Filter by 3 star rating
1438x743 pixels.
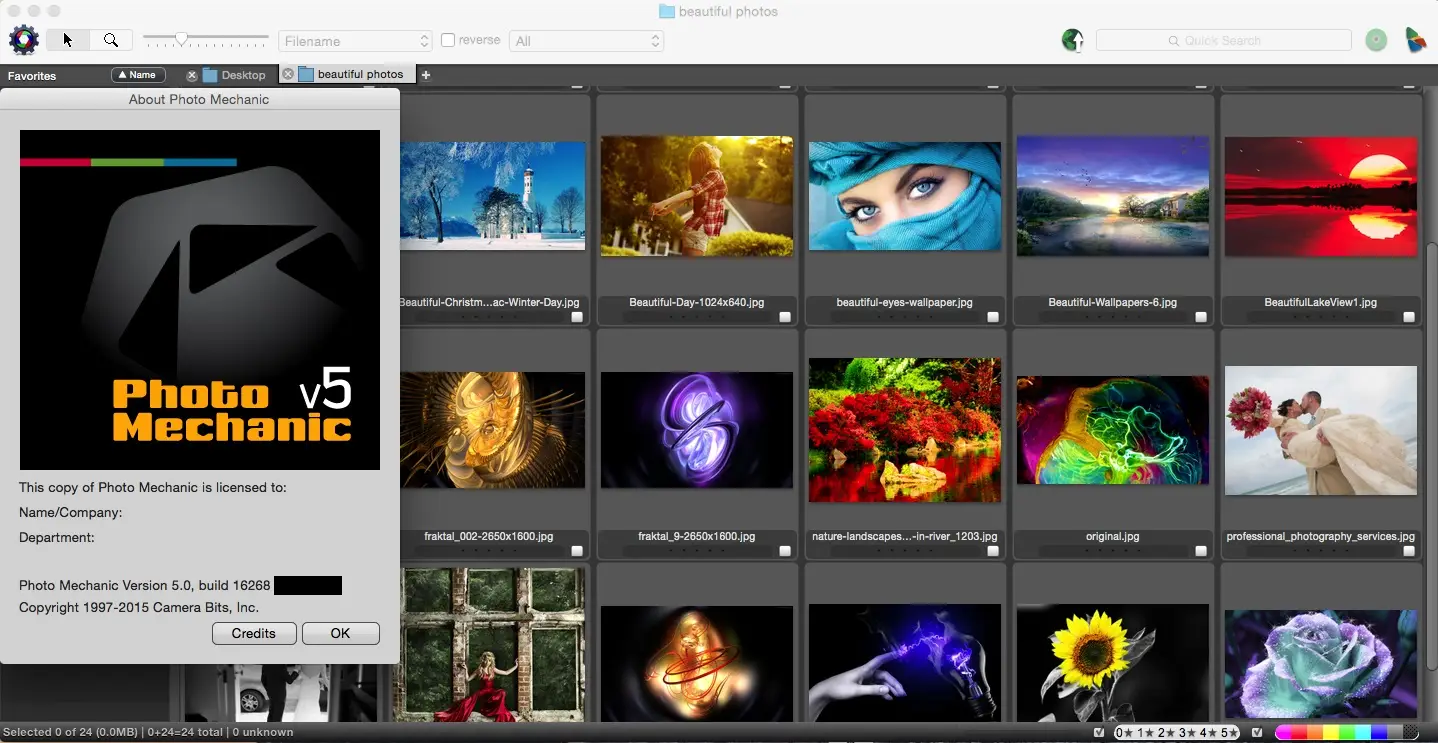pyautogui.click(x=1188, y=733)
